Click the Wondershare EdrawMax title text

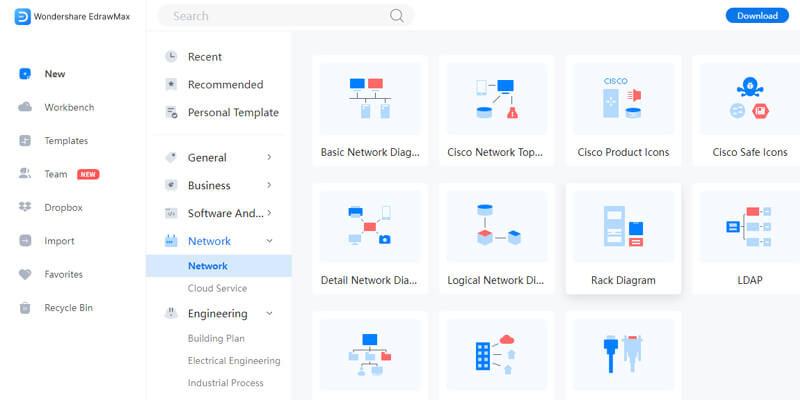(x=82, y=16)
